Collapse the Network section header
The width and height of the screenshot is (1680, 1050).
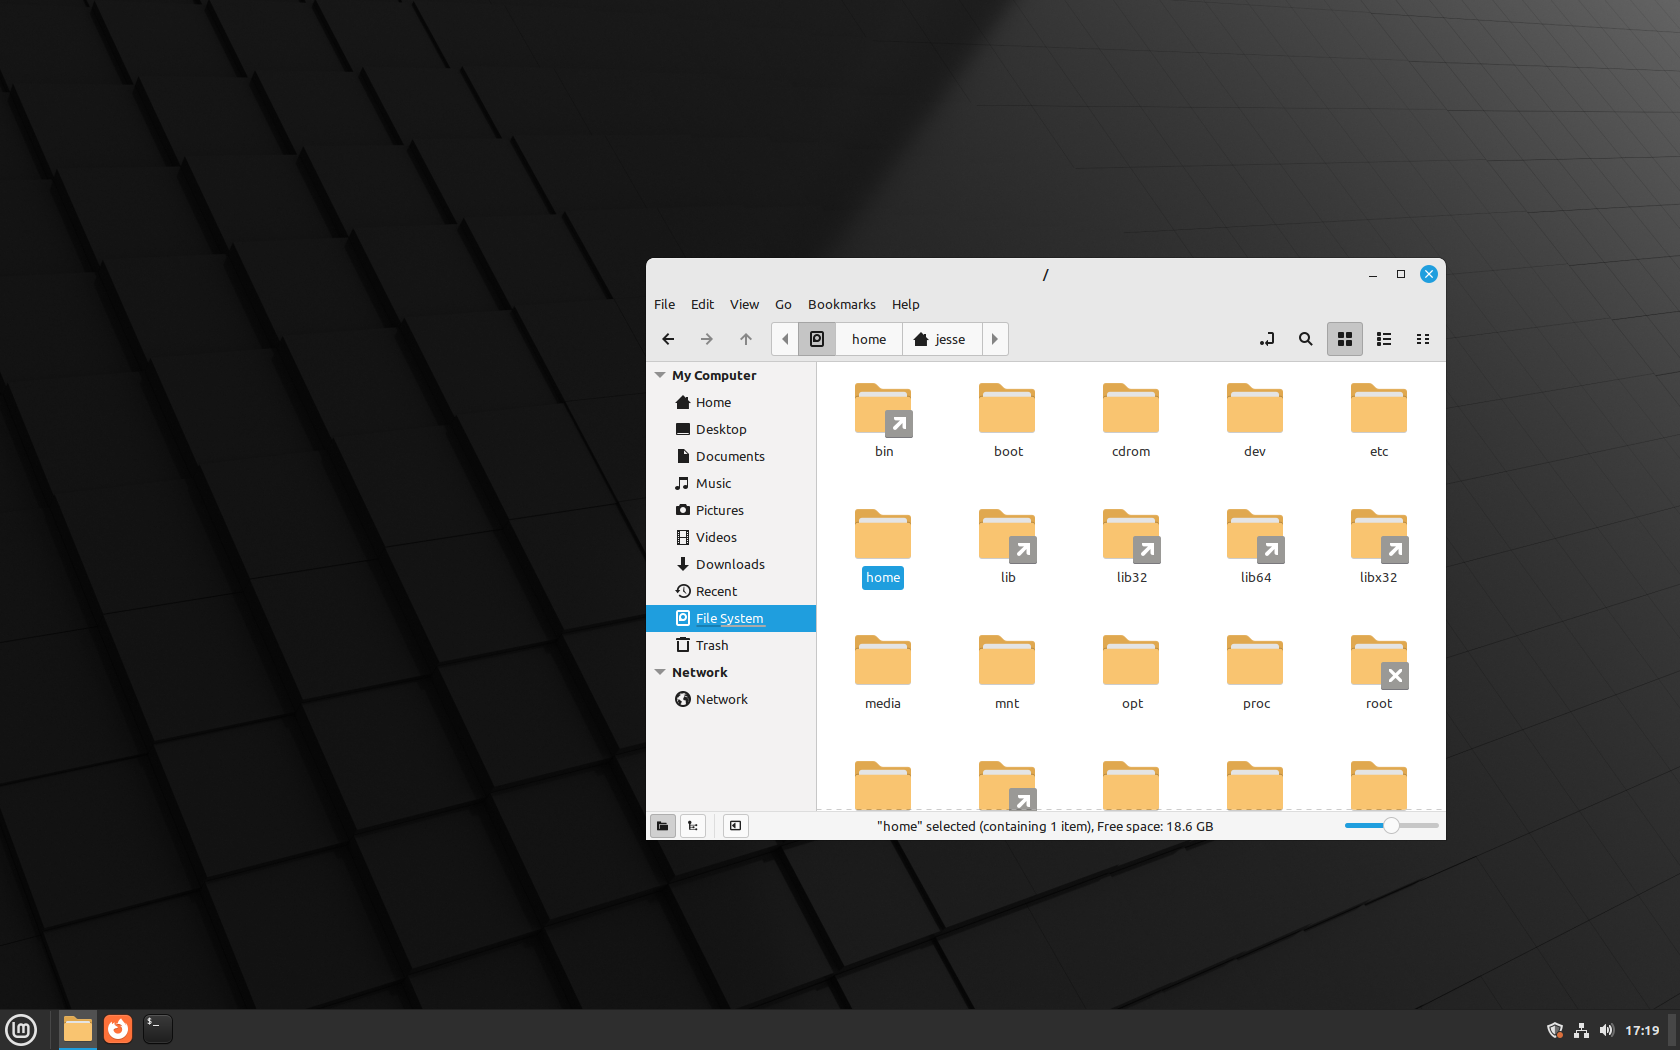[x=660, y=672]
